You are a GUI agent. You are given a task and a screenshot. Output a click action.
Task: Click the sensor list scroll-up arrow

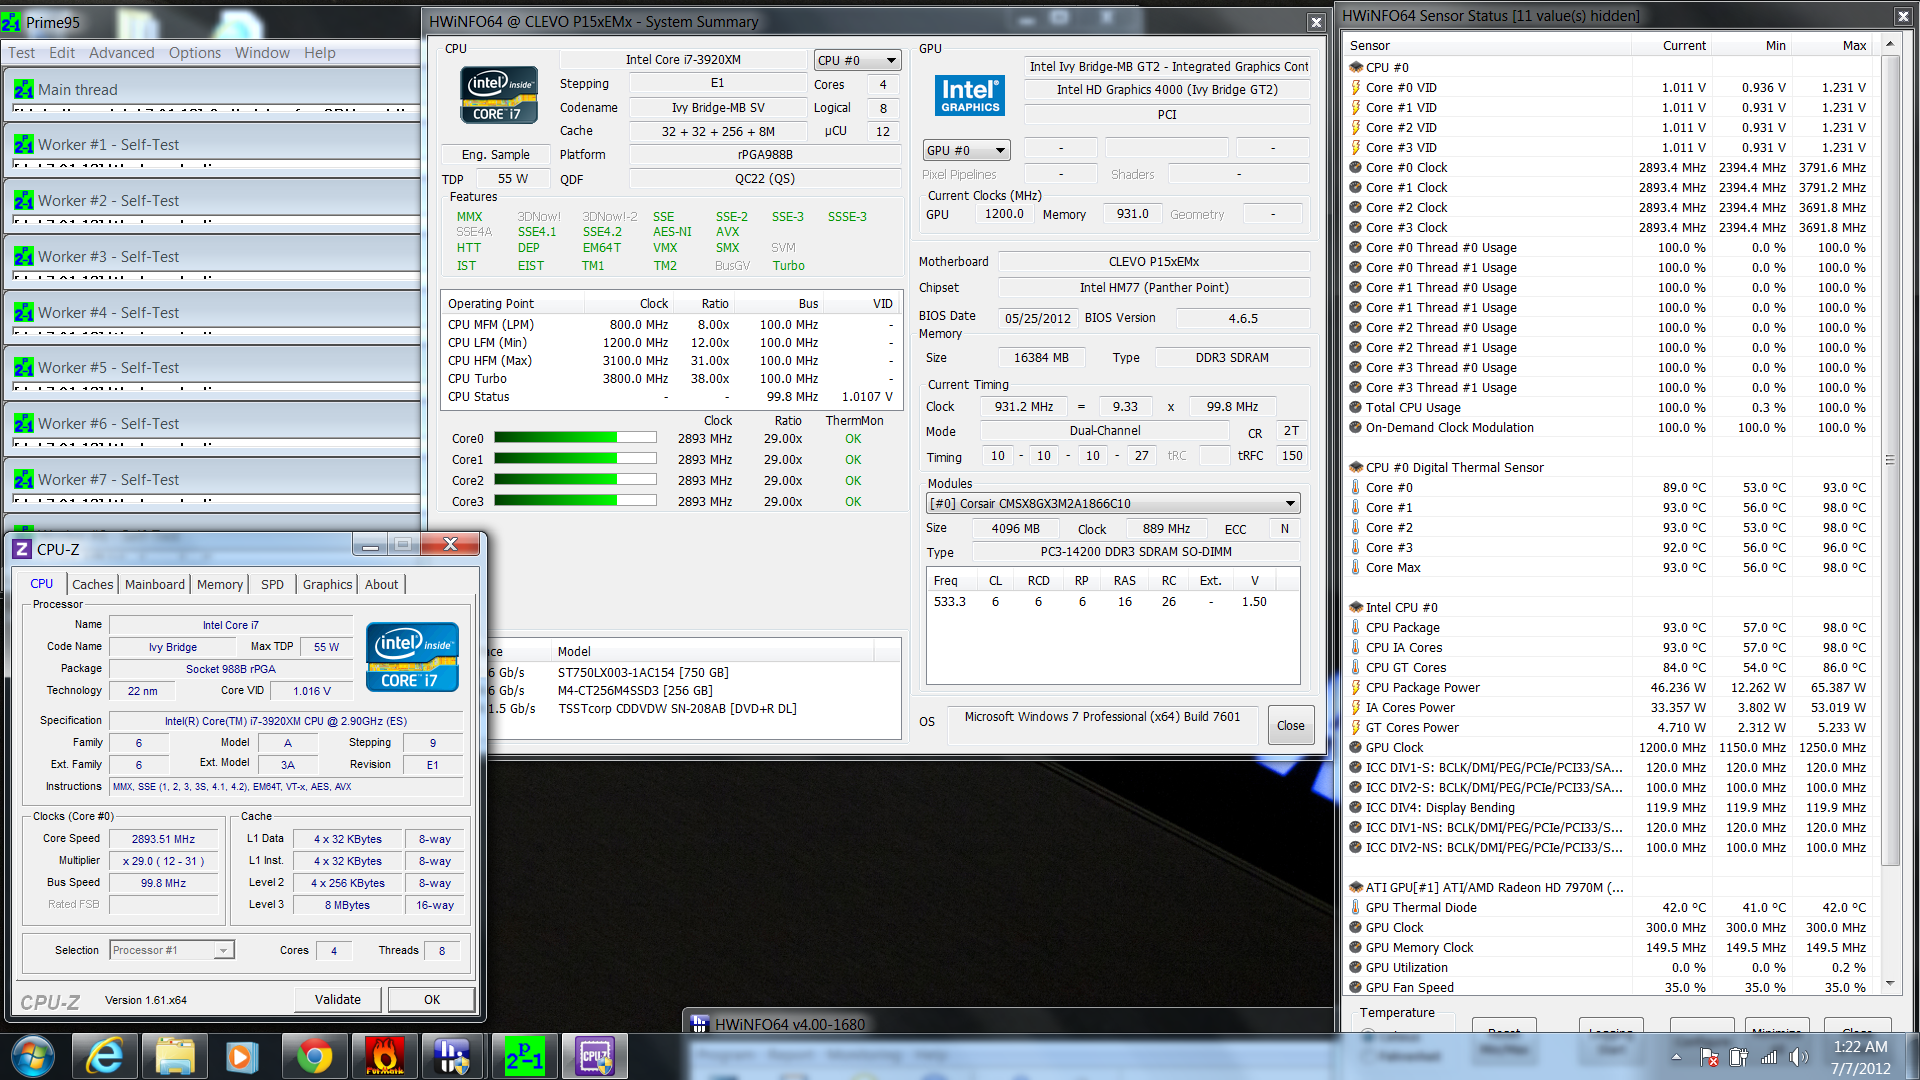(x=1889, y=45)
